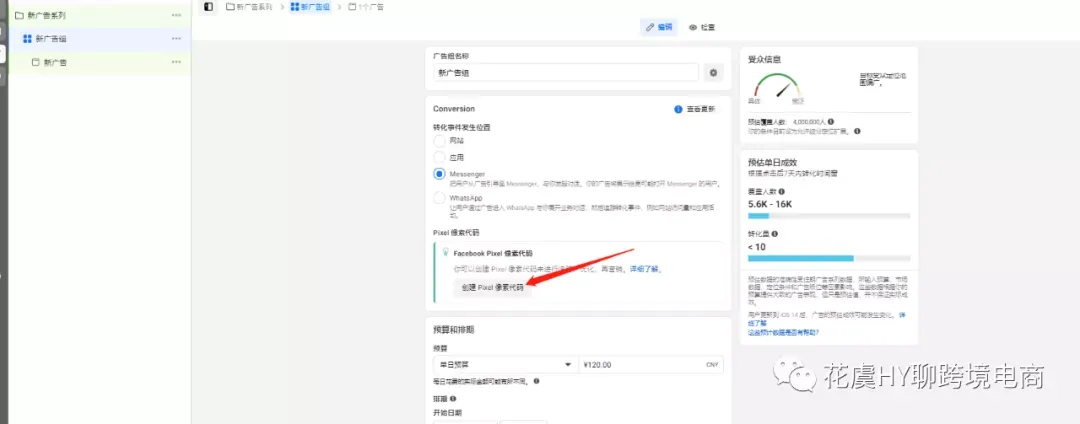The height and width of the screenshot is (424, 1080).
Task: Click the 预算和排期 section heading
Action: (453, 330)
